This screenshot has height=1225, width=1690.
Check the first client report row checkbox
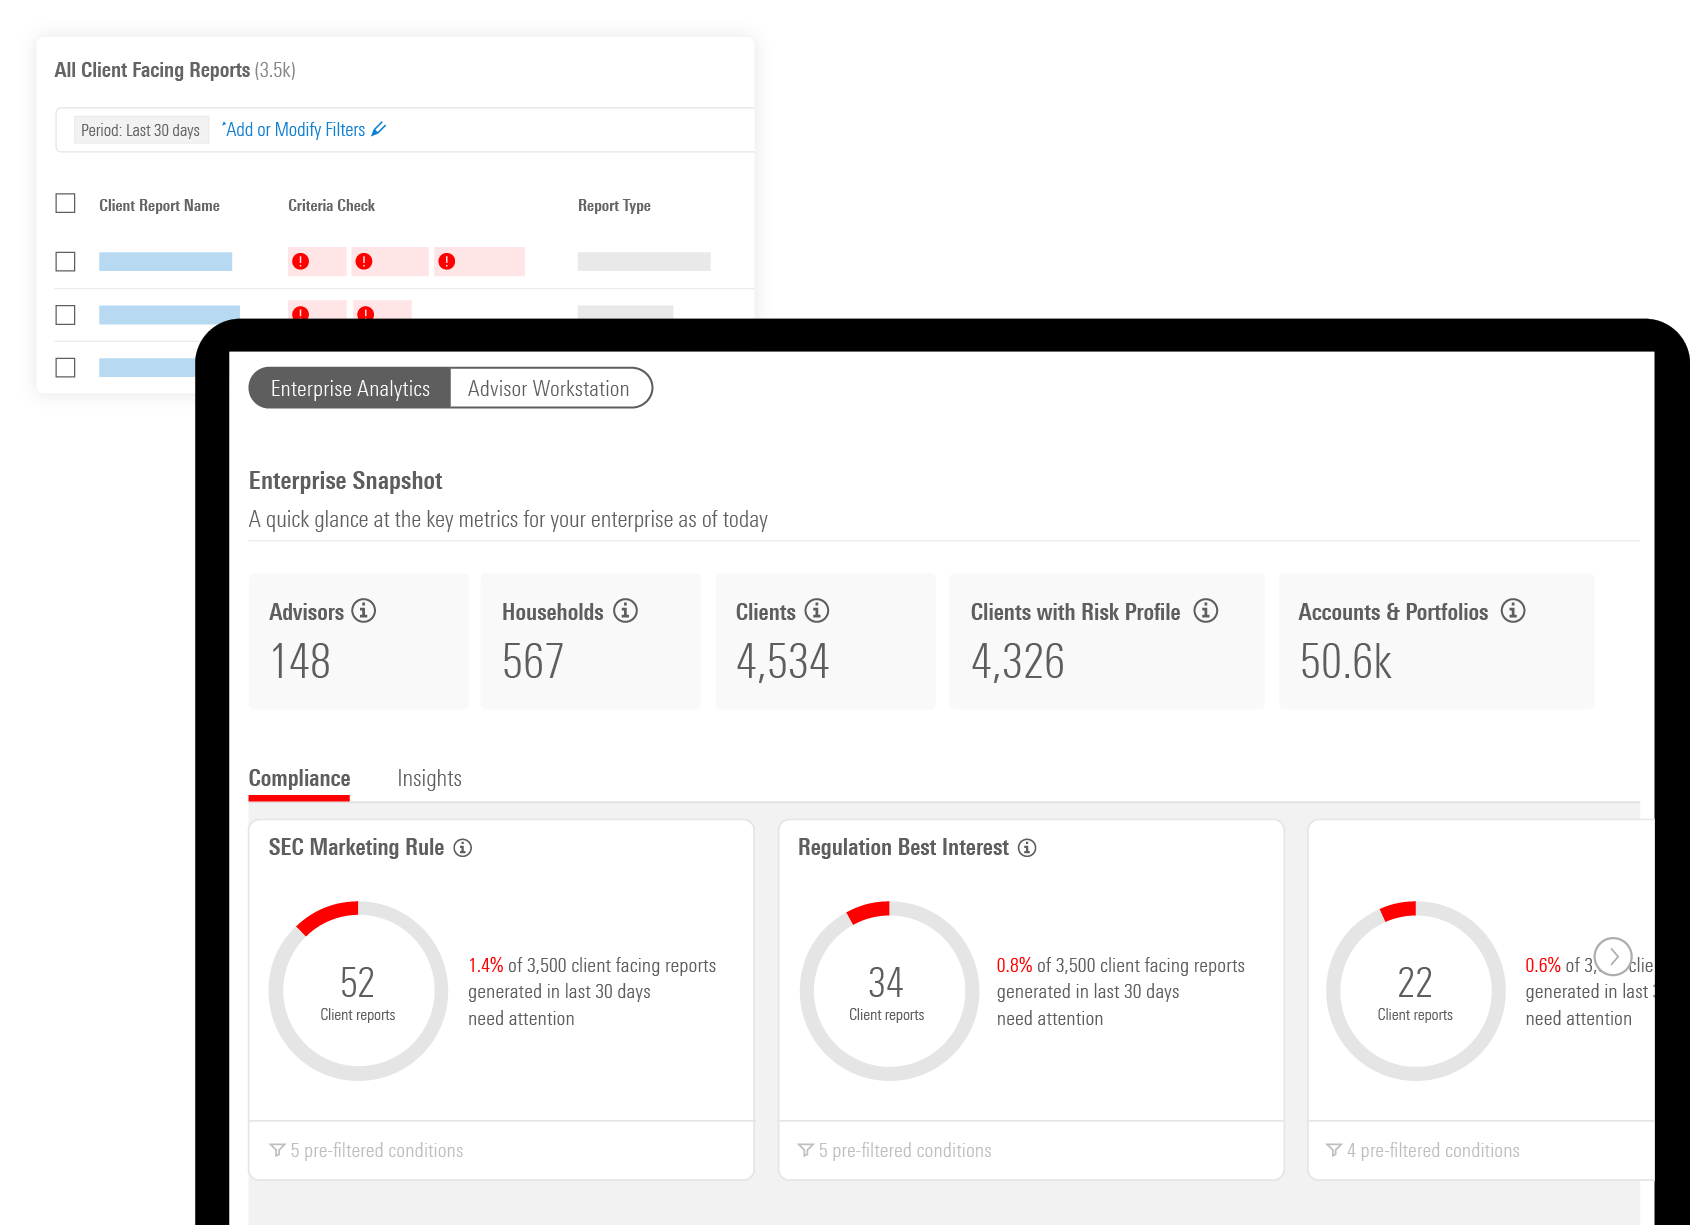pyautogui.click(x=66, y=262)
